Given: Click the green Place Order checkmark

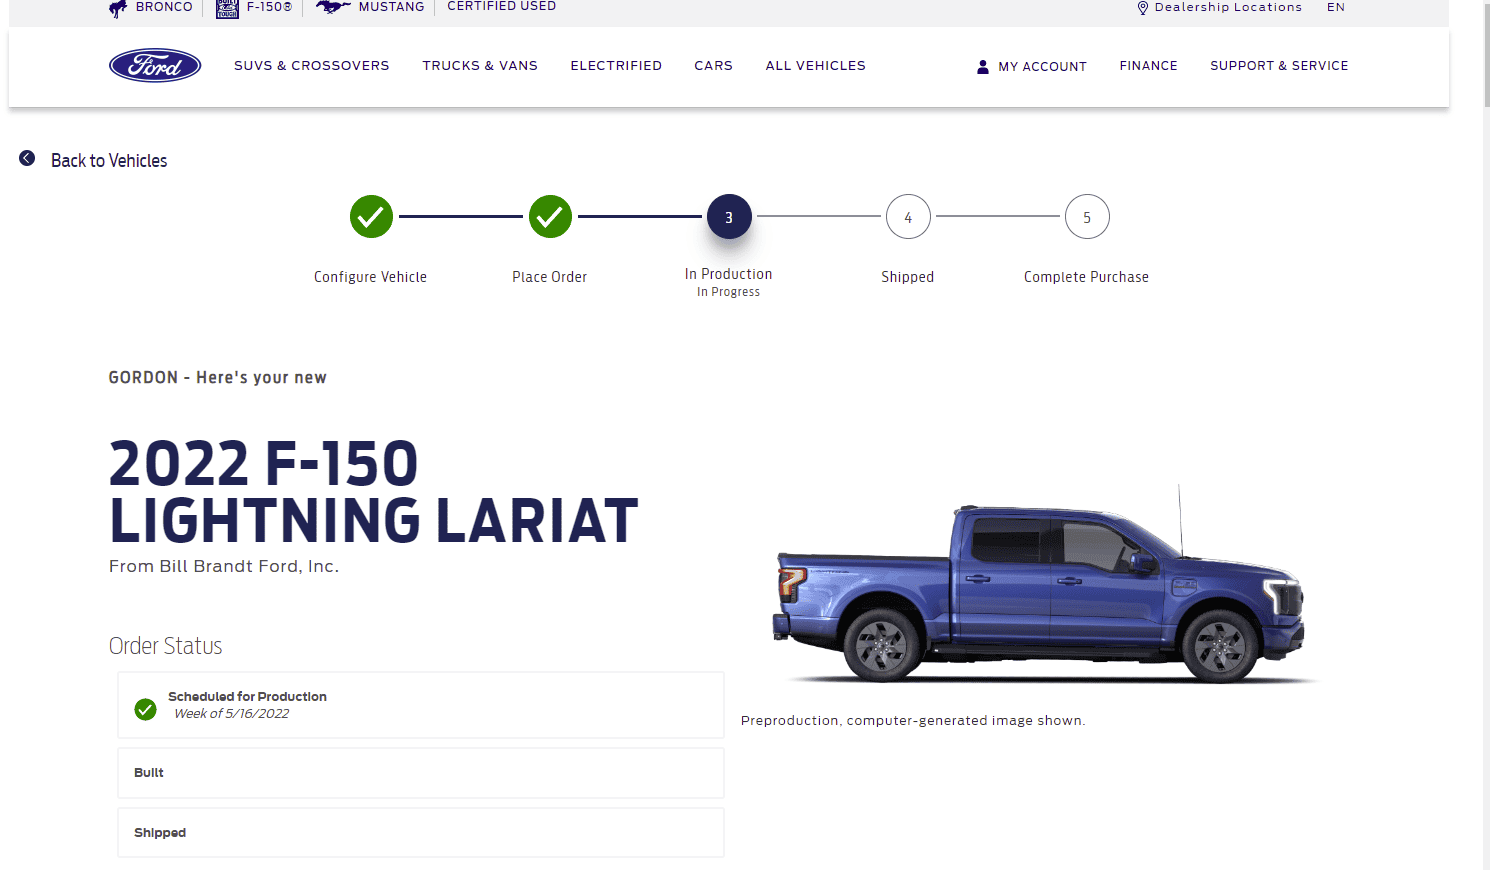Looking at the screenshot, I should [549, 216].
